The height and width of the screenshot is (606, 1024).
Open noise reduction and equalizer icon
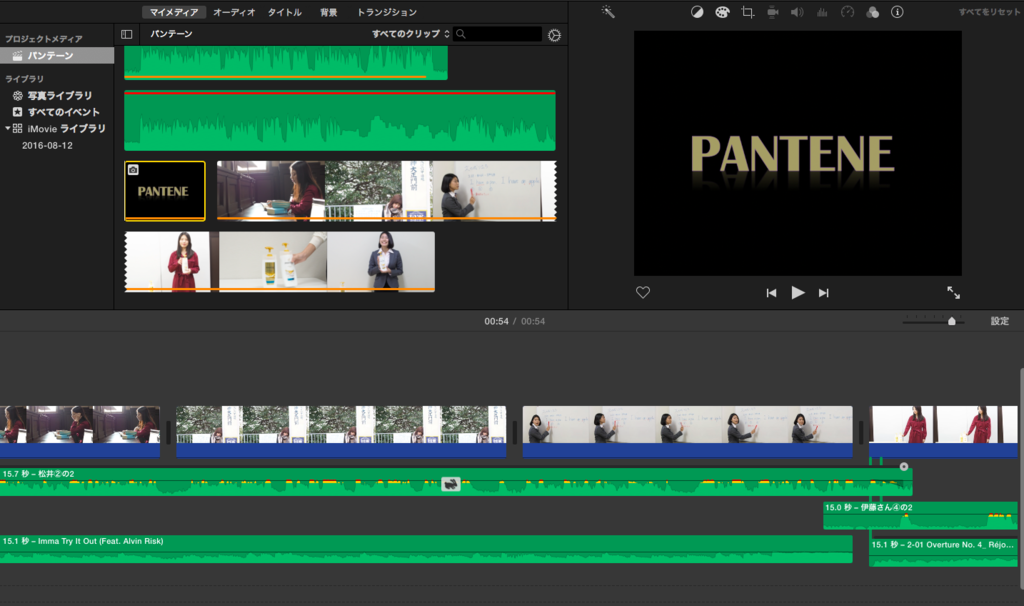[x=822, y=12]
